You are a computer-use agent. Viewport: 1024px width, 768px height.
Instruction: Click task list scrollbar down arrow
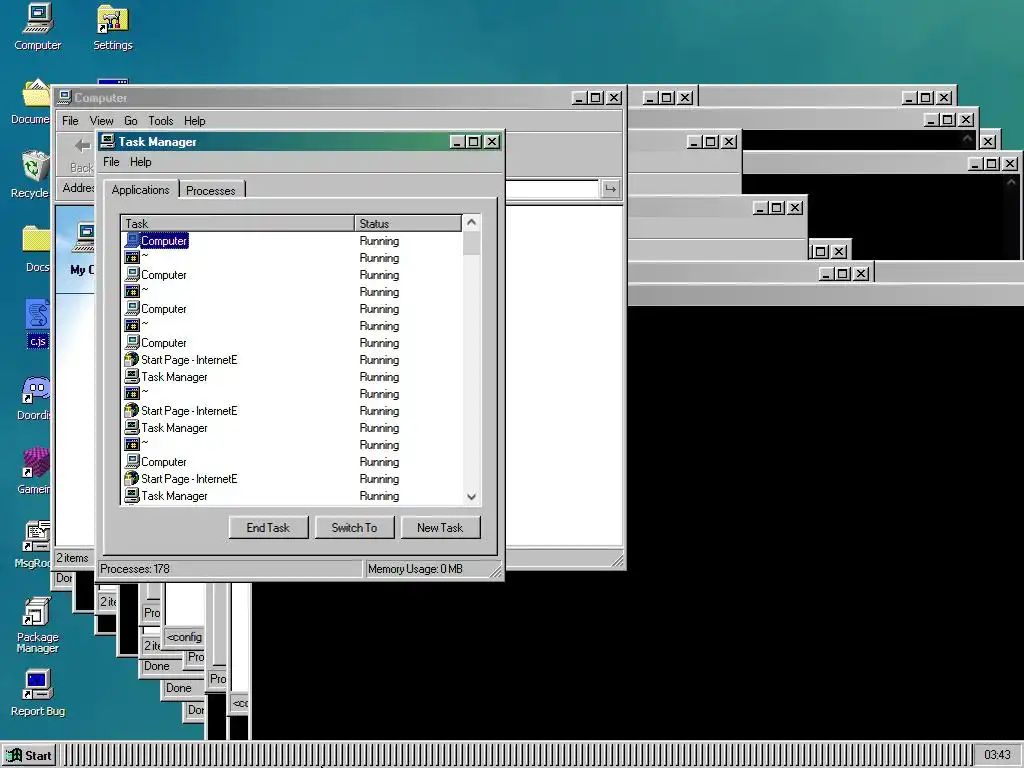[x=472, y=496]
